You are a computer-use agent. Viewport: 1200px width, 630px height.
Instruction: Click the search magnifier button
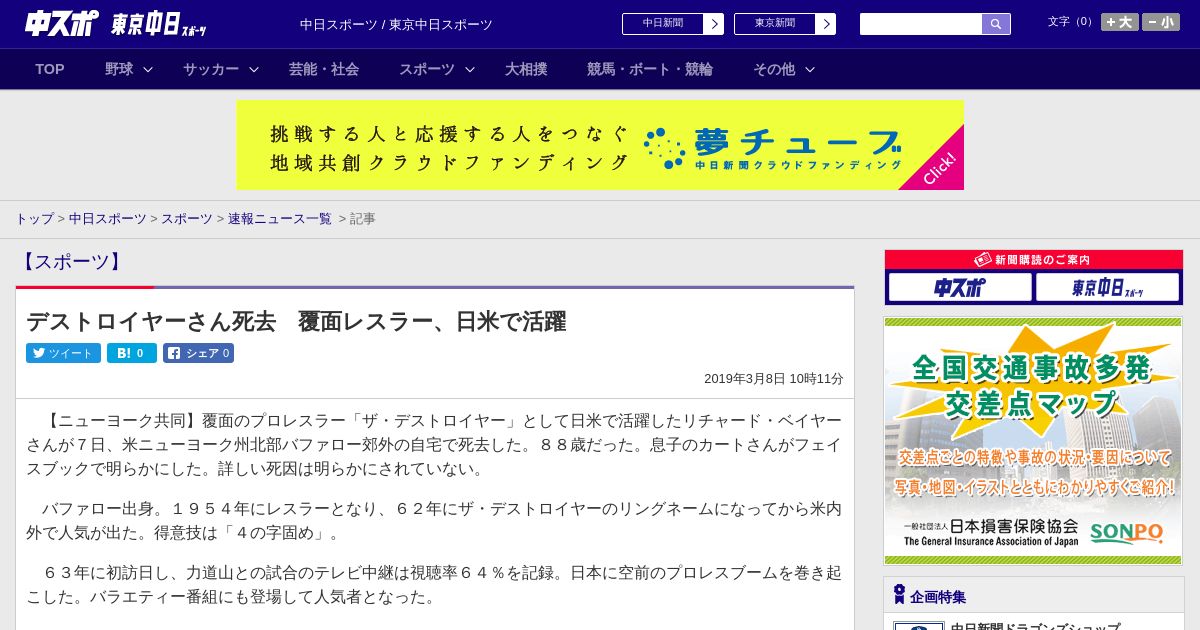pos(996,24)
